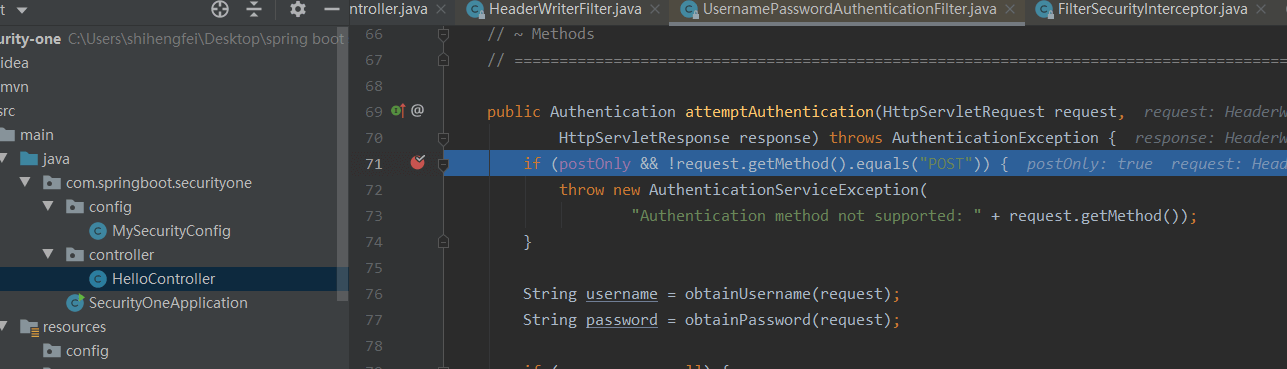Collapse the config package arrow under securityone

(49, 207)
